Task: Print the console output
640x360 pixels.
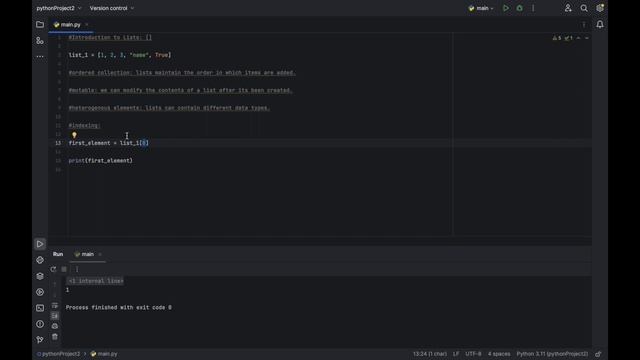Action: pos(55,326)
